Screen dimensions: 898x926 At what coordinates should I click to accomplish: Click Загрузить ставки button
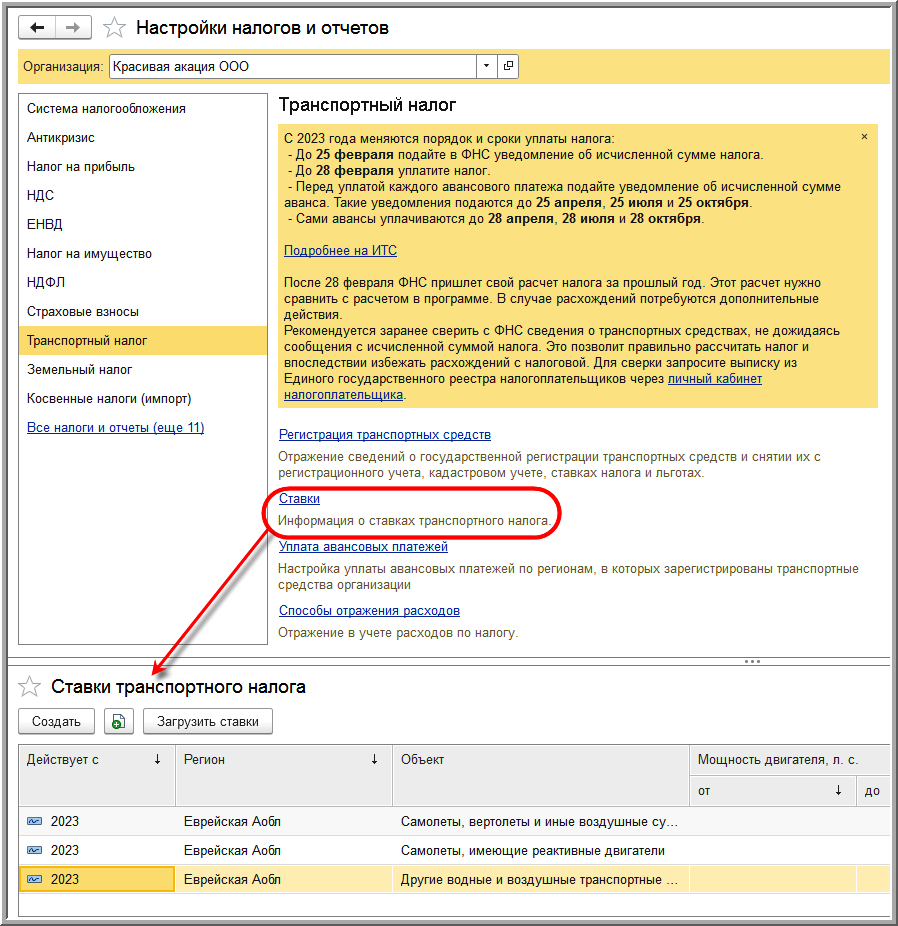(x=208, y=722)
